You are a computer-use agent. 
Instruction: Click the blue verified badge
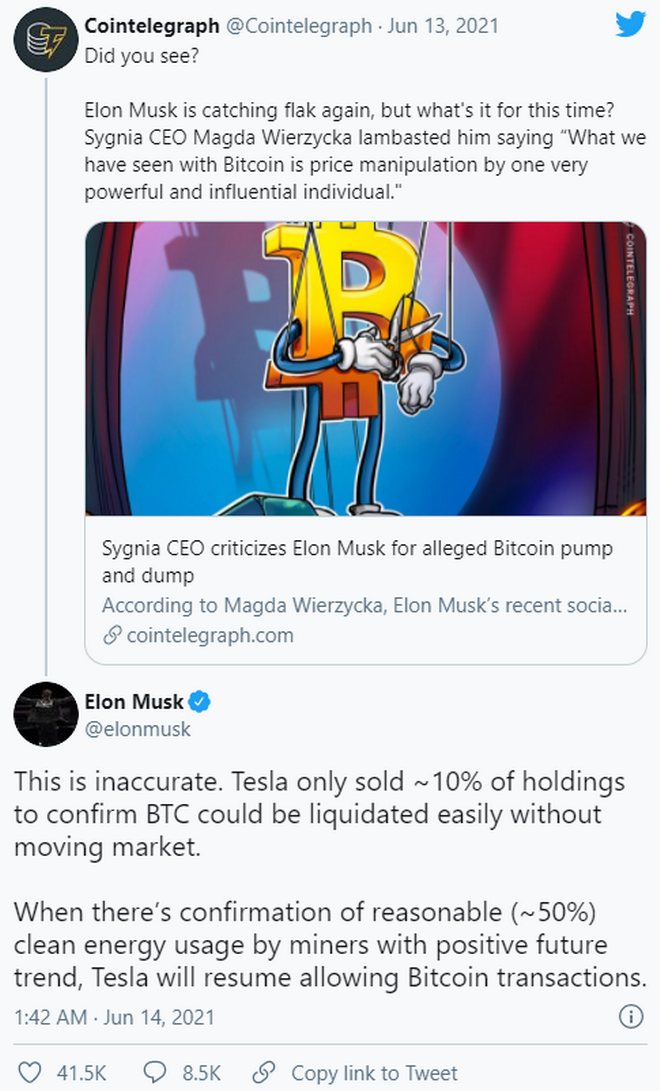click(200, 702)
